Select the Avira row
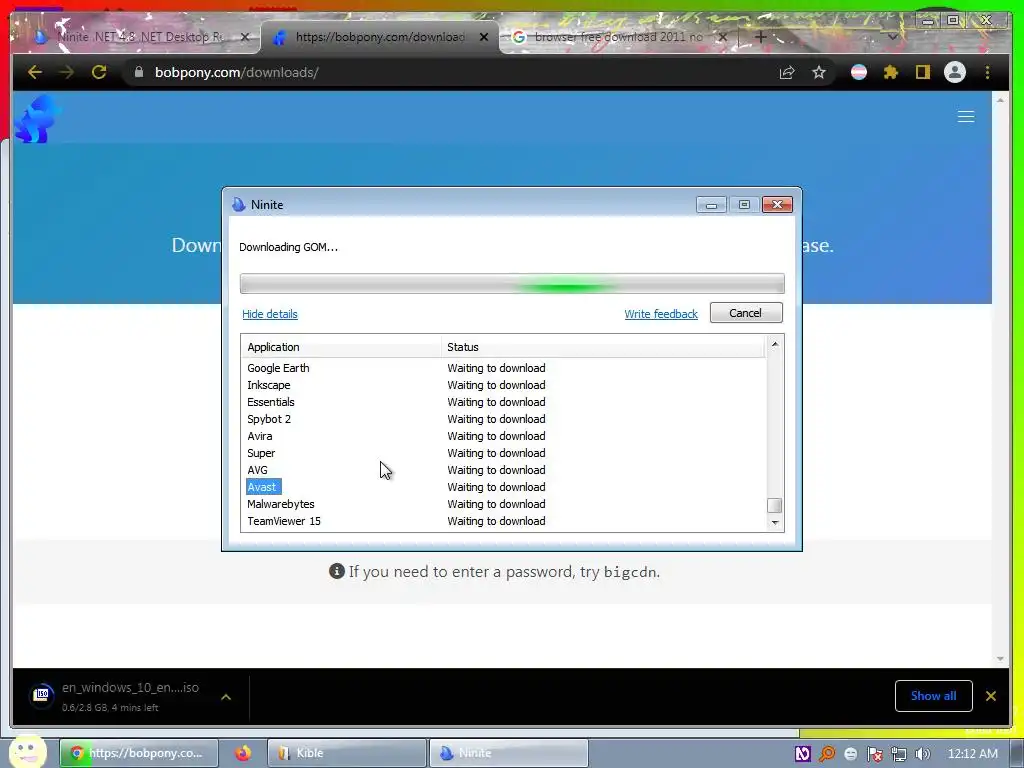This screenshot has width=1024, height=768. pos(503,436)
